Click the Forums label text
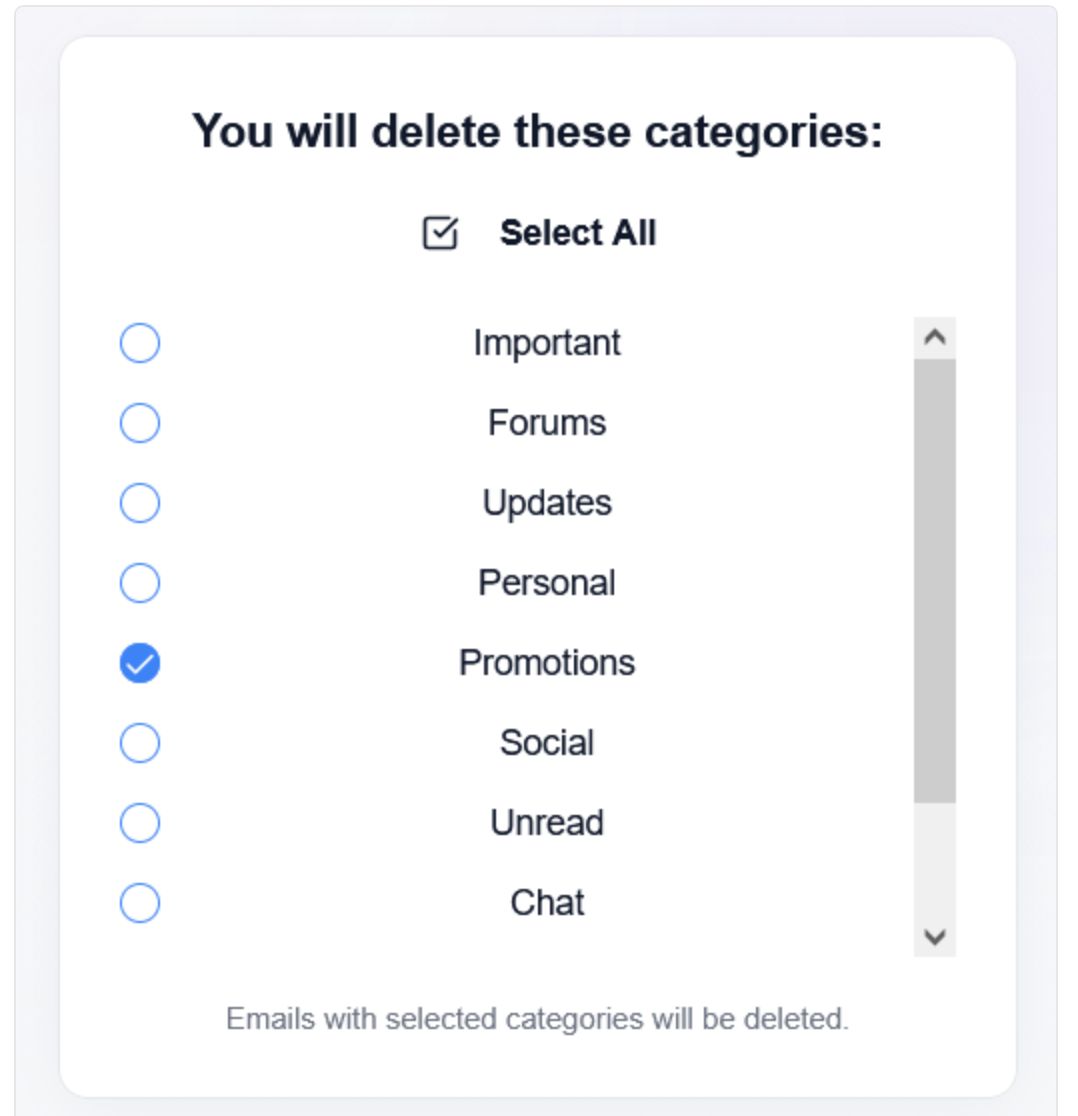The width and height of the screenshot is (1078, 1116). (x=547, y=423)
